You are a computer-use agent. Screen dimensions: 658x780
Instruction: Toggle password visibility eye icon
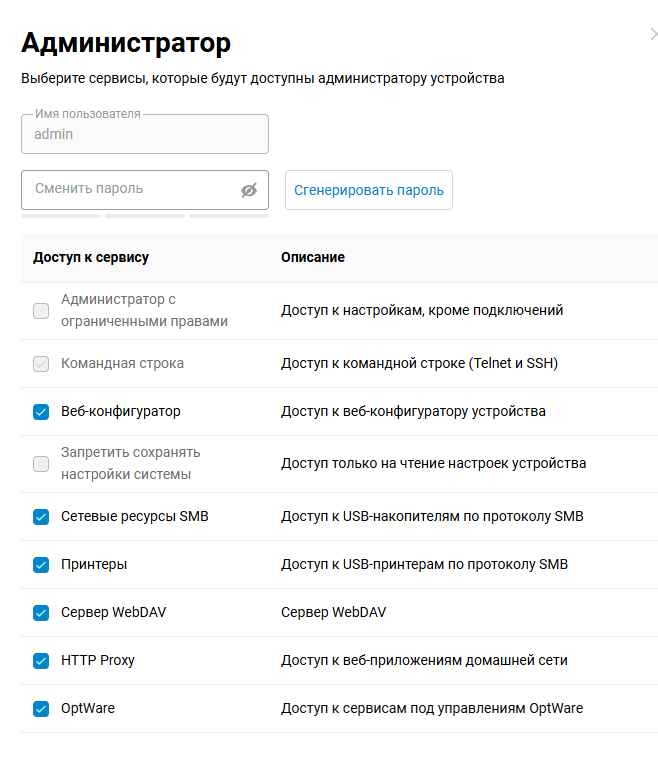(x=249, y=190)
